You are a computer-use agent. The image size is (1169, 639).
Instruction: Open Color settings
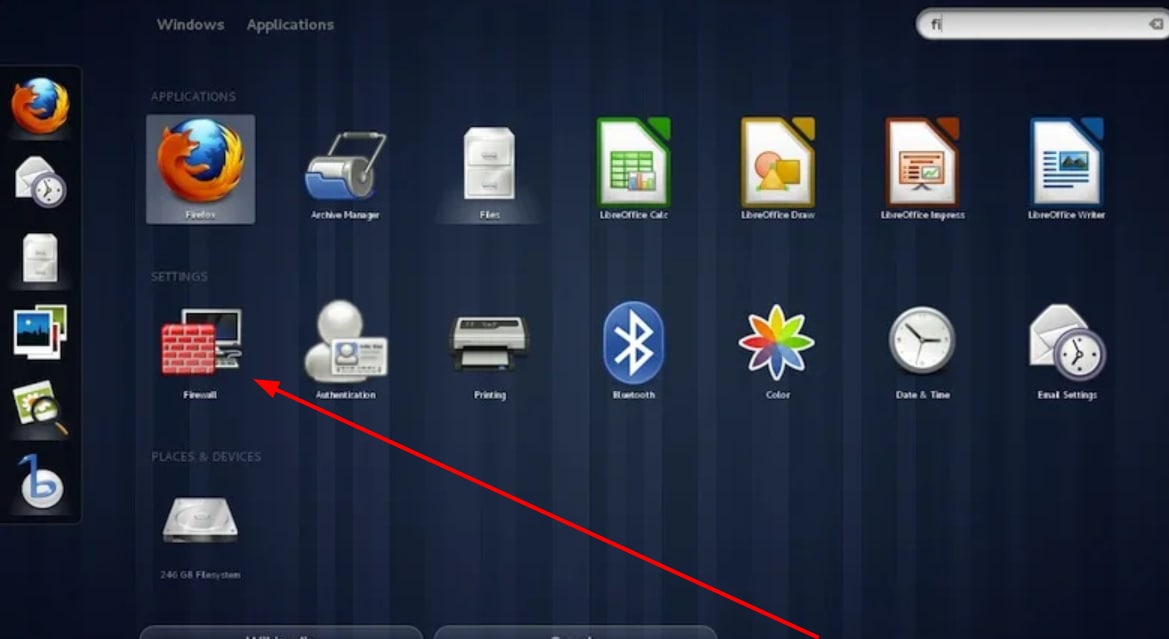[777, 352]
